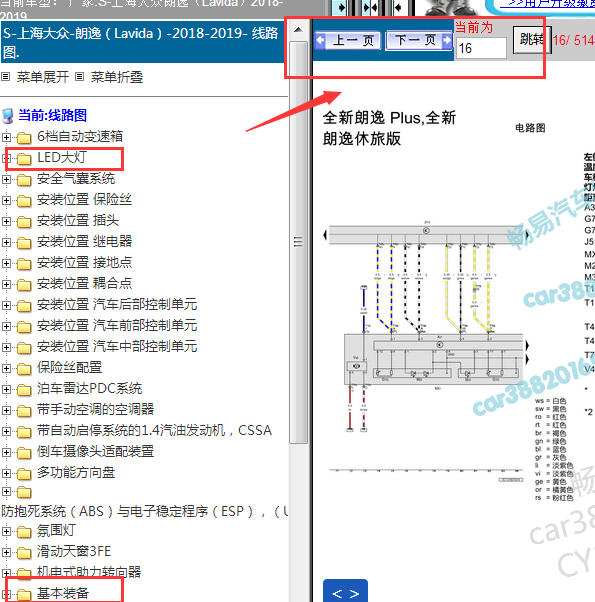Select the 倒车摄像头适配装置 item
Viewport: 595px width, 602px height.
click(x=96, y=452)
